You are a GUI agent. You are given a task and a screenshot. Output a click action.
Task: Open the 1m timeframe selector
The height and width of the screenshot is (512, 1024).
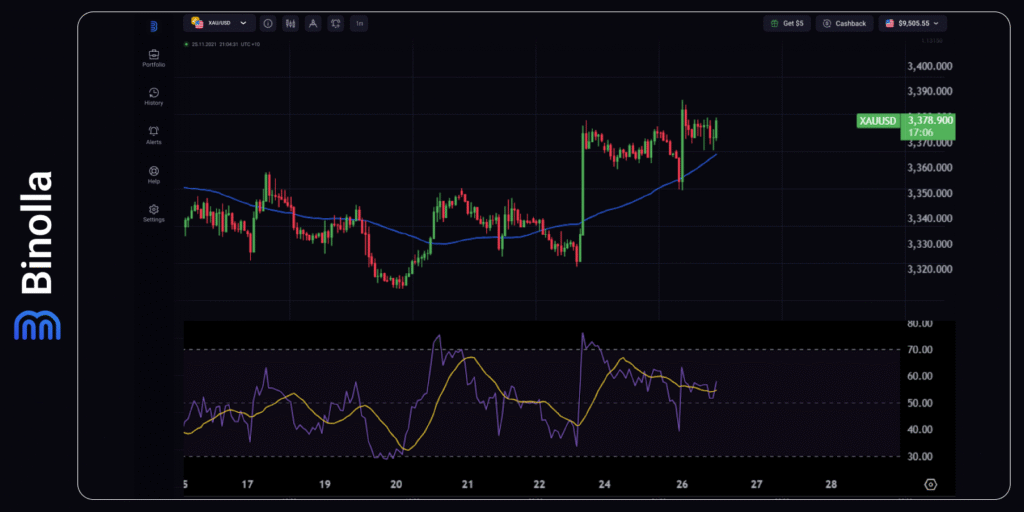[x=358, y=23]
